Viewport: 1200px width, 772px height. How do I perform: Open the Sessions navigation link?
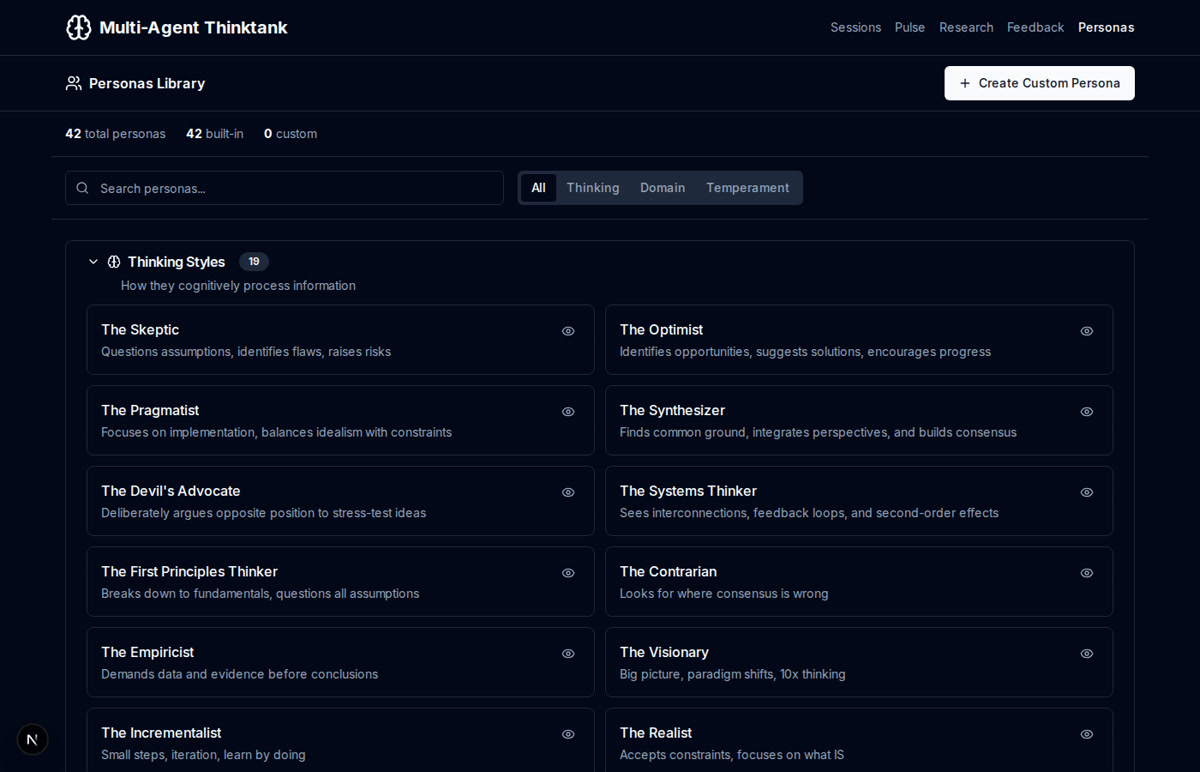[855, 27]
